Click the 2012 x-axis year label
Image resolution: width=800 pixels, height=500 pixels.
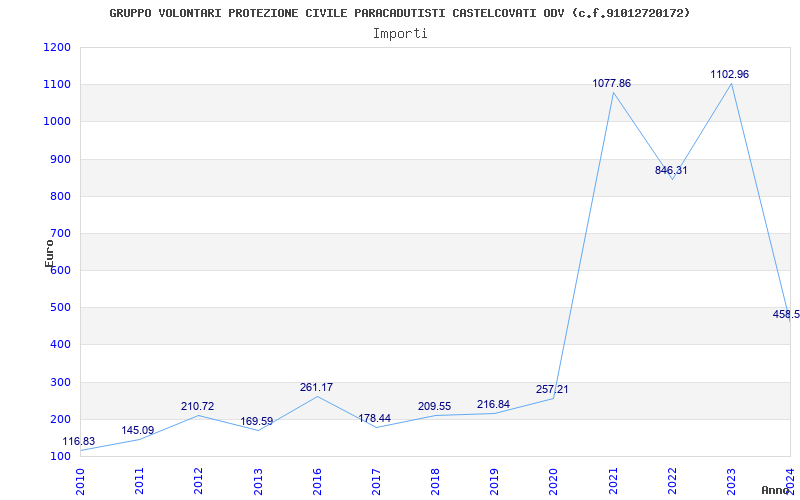[198, 481]
